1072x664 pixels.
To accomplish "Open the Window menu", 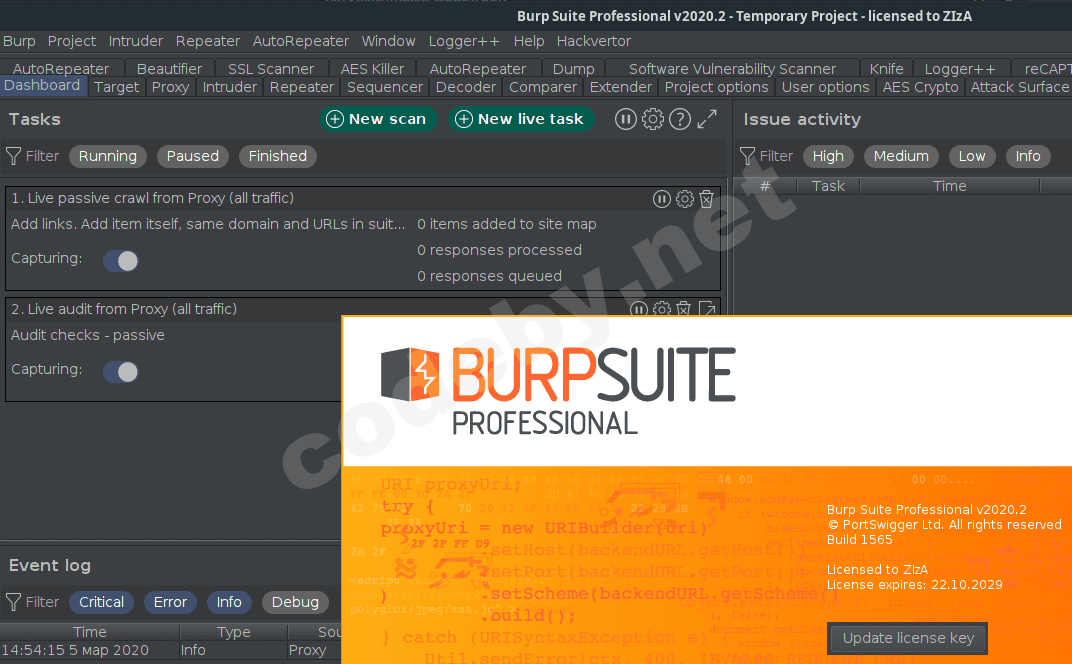I will pyautogui.click(x=388, y=41).
